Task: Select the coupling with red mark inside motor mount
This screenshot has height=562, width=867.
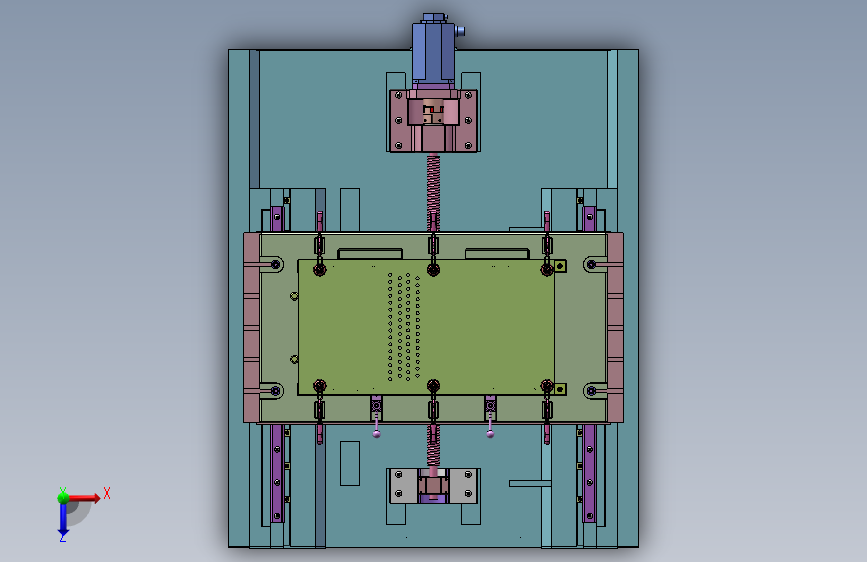Action: [434, 112]
